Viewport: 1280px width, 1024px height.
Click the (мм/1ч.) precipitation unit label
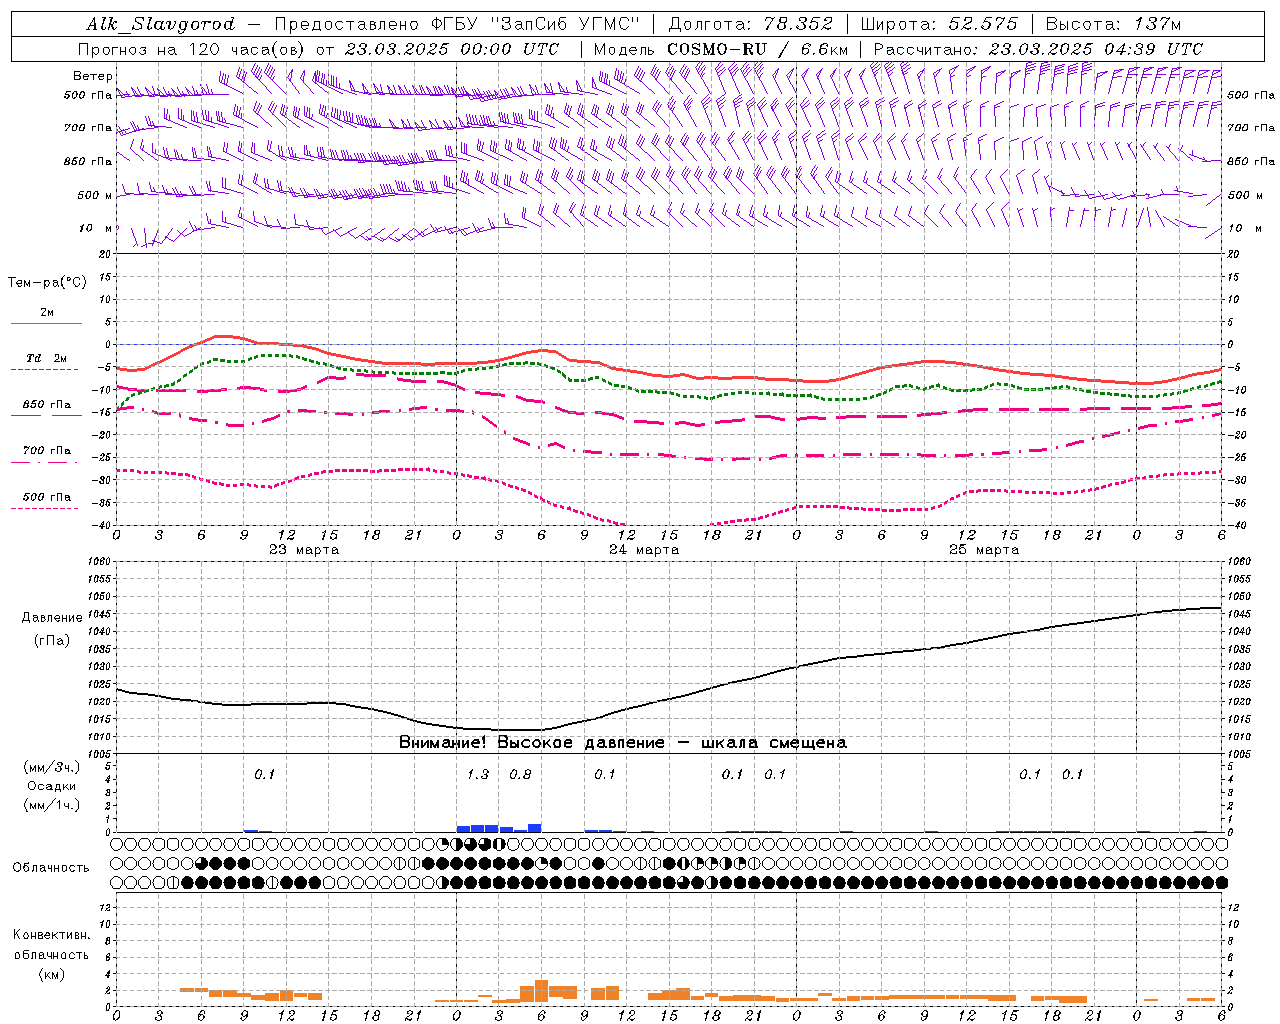[52, 805]
